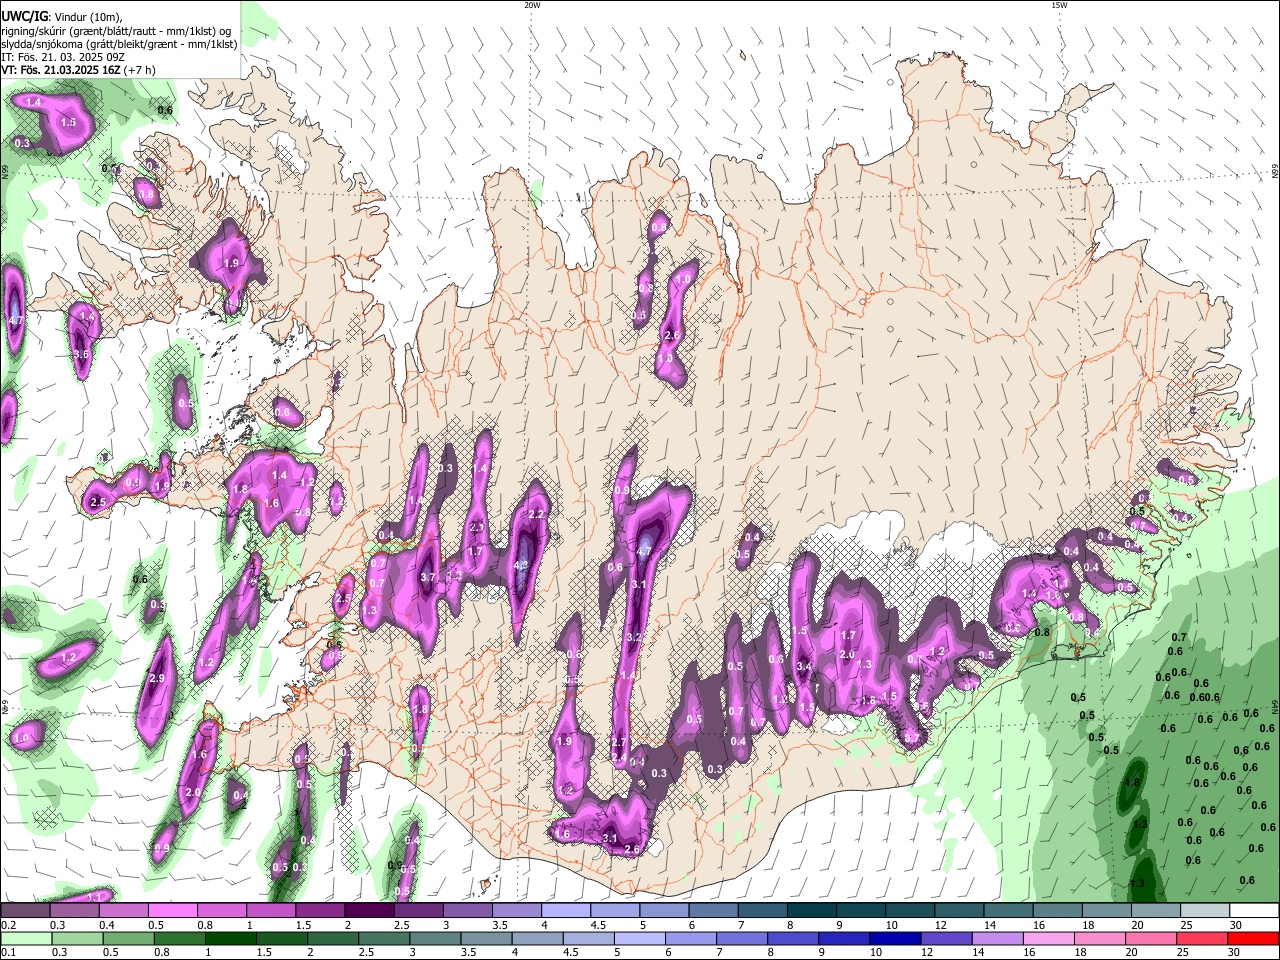This screenshot has height=960, width=1280.
Task: Click the 20W longitude label
Action: [532, 5]
